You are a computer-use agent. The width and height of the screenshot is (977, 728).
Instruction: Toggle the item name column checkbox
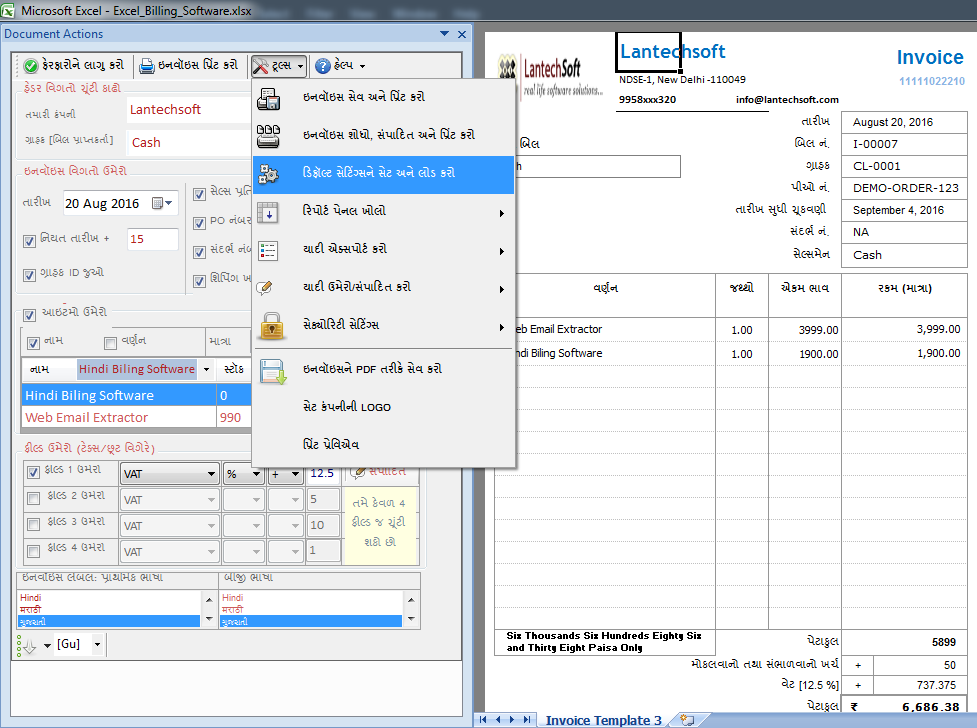(x=34, y=343)
